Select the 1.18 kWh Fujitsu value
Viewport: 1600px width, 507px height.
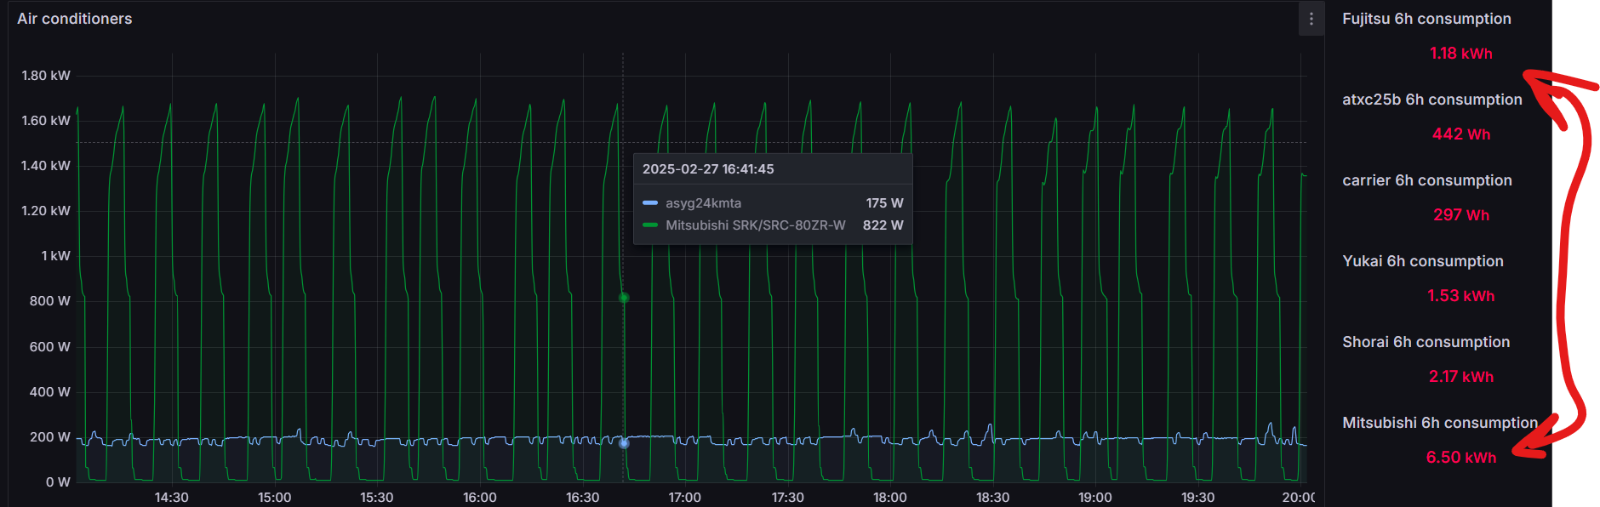tap(1460, 54)
